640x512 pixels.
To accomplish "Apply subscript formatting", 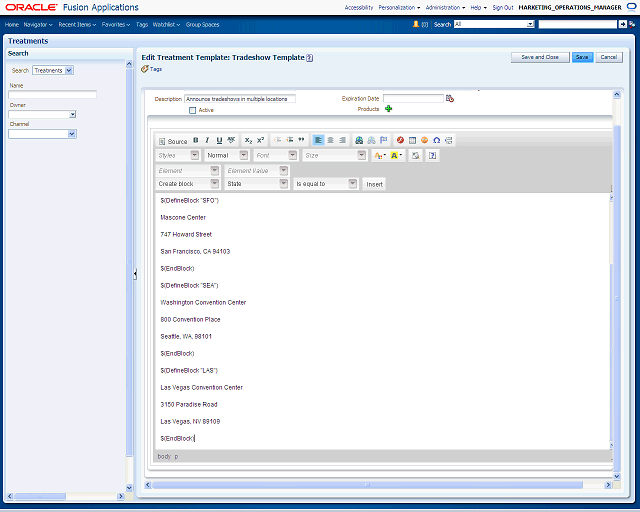I will (248, 140).
